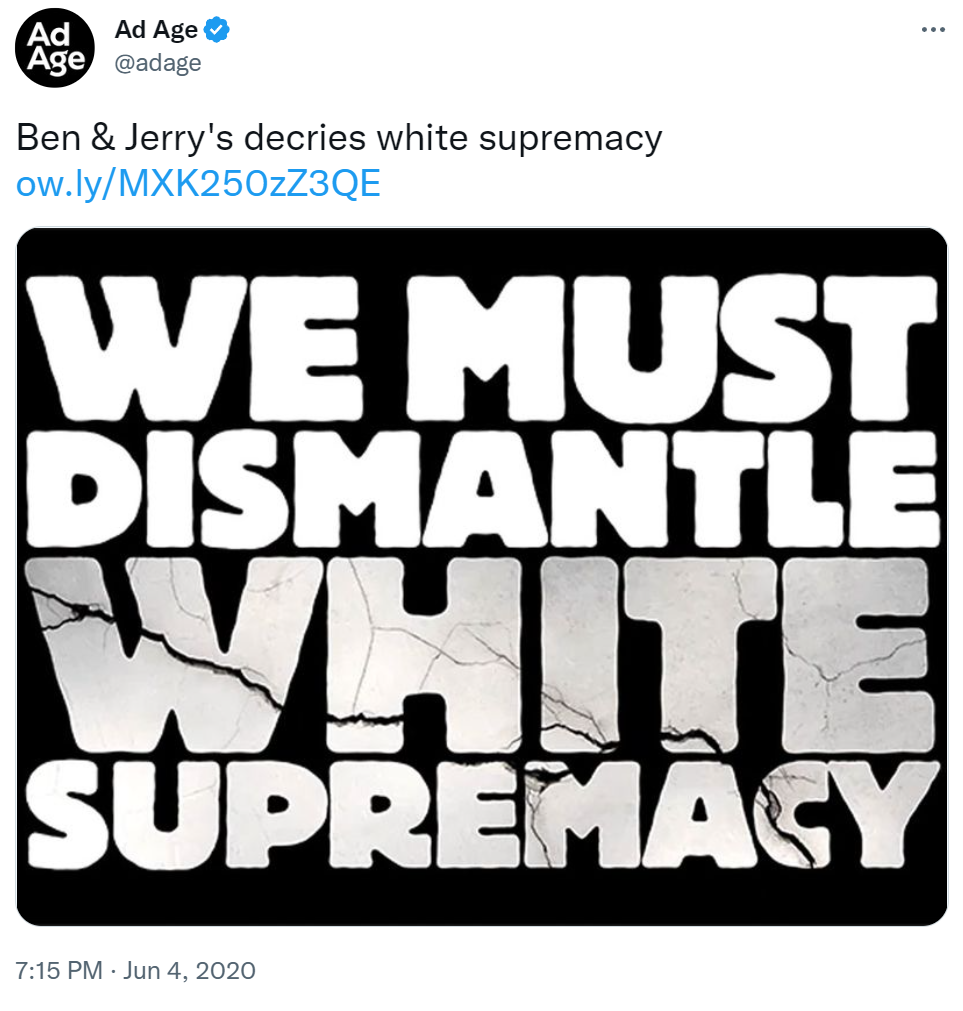Click "Jerry's" in the tweet text
963x1011 pixels.
click(x=179, y=138)
